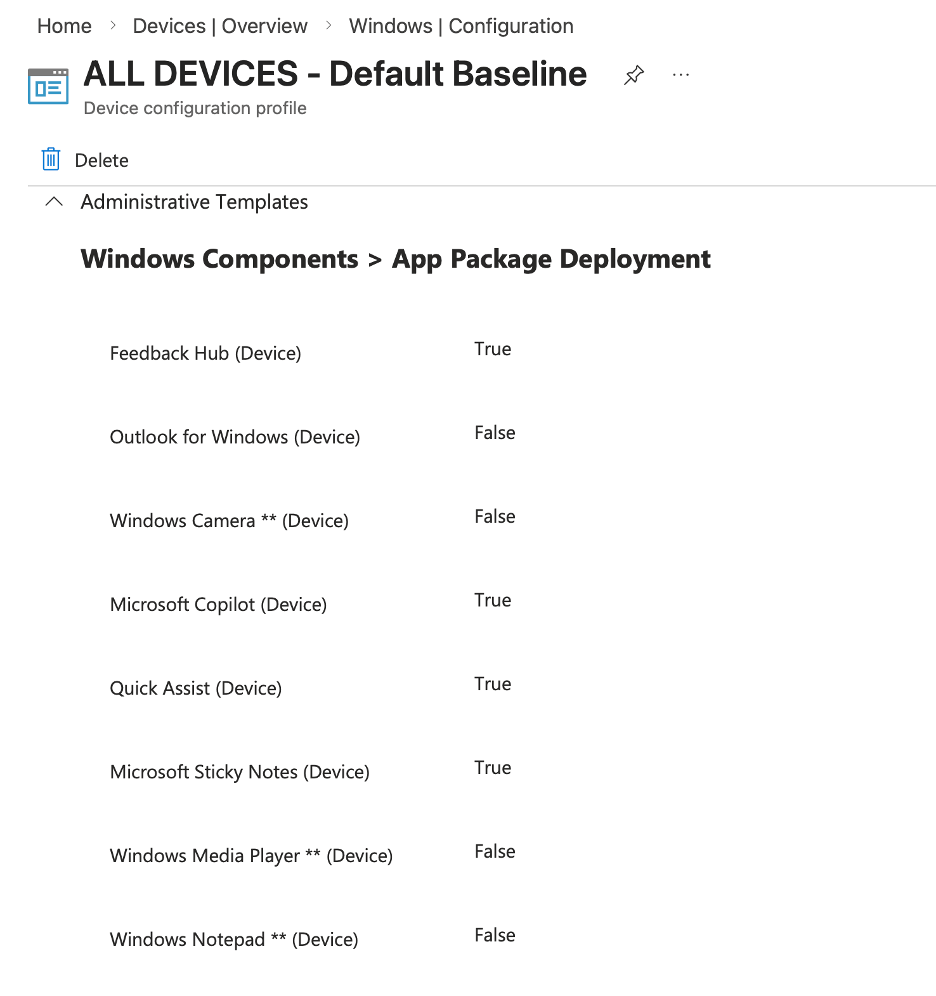Navigate to Devices | Overview breadcrumb
936x996 pixels.
pos(220,26)
